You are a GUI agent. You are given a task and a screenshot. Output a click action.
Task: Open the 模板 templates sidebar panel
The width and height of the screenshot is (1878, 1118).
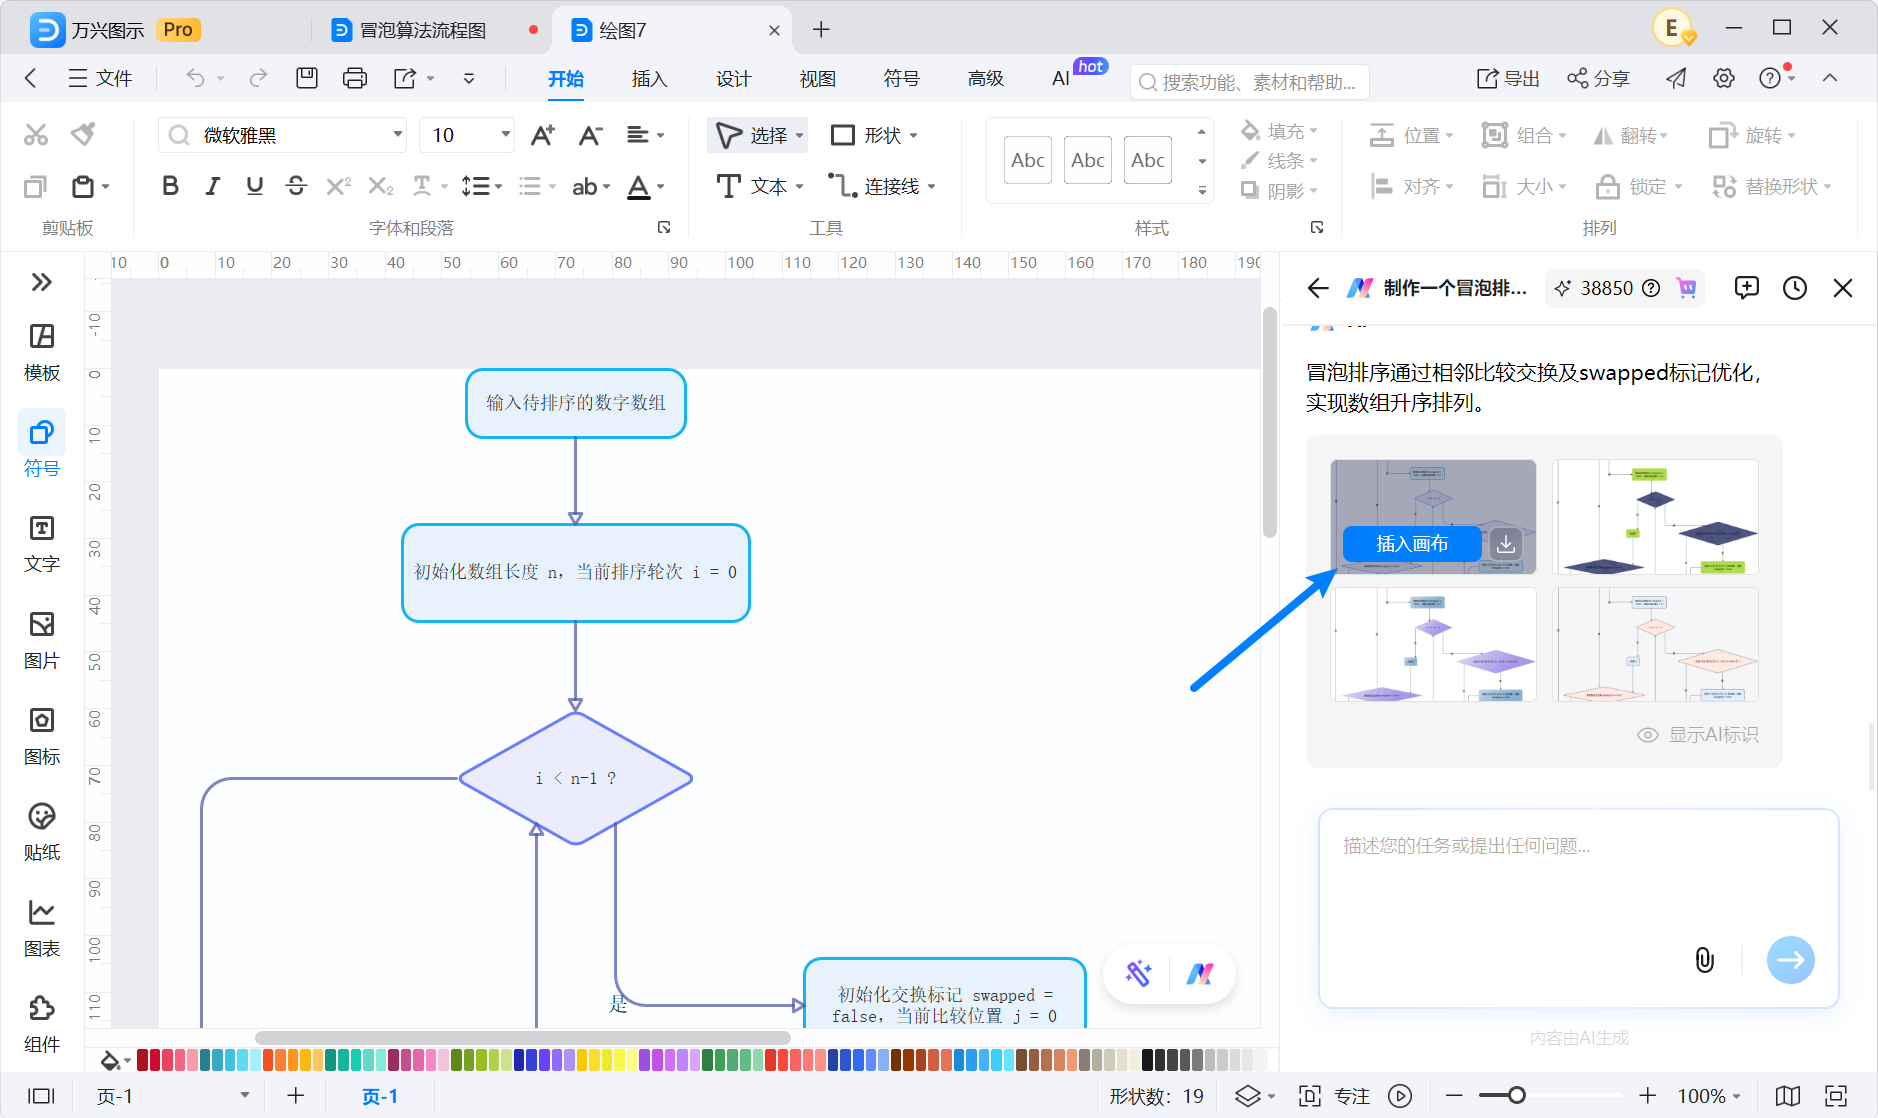pos(42,352)
